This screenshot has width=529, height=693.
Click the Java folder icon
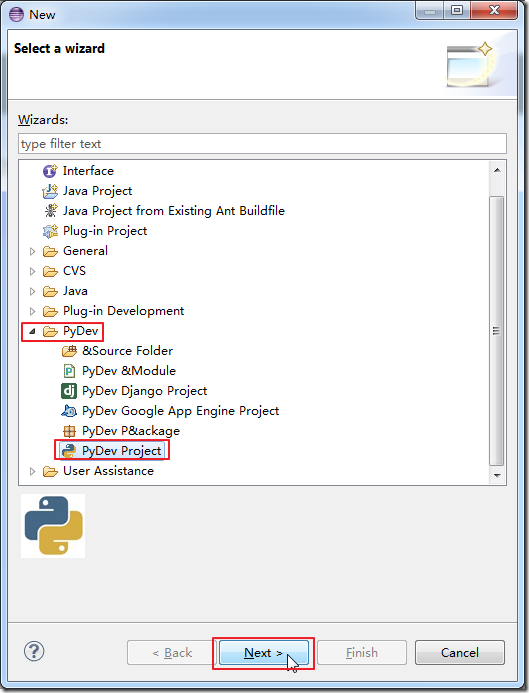50,291
